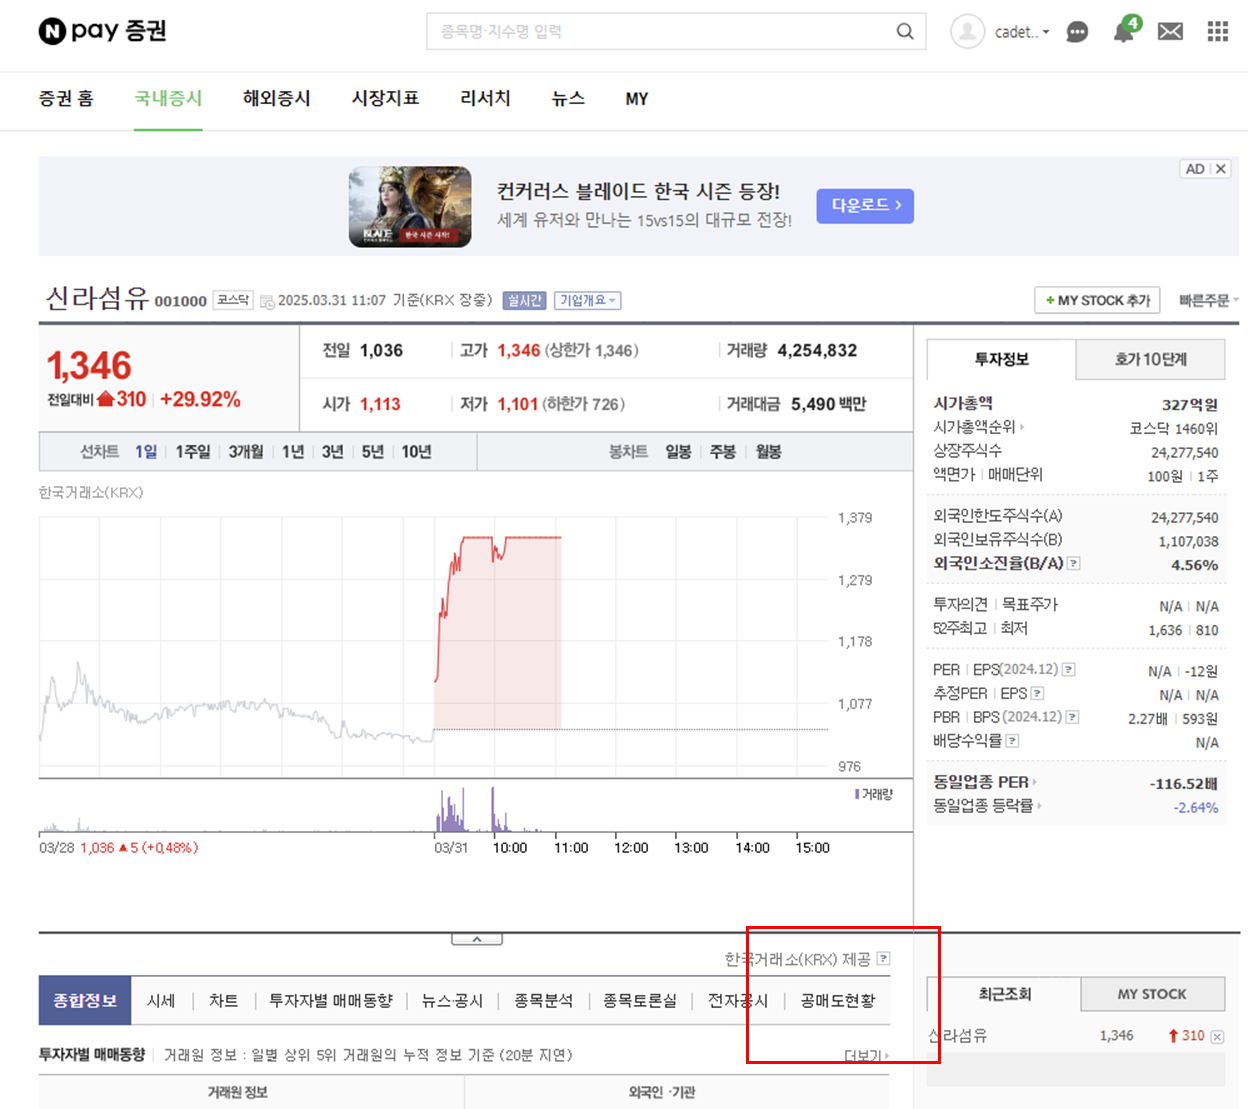The image size is (1248, 1109).
Task: Collapse the chart section arrow
Action: click(x=478, y=937)
